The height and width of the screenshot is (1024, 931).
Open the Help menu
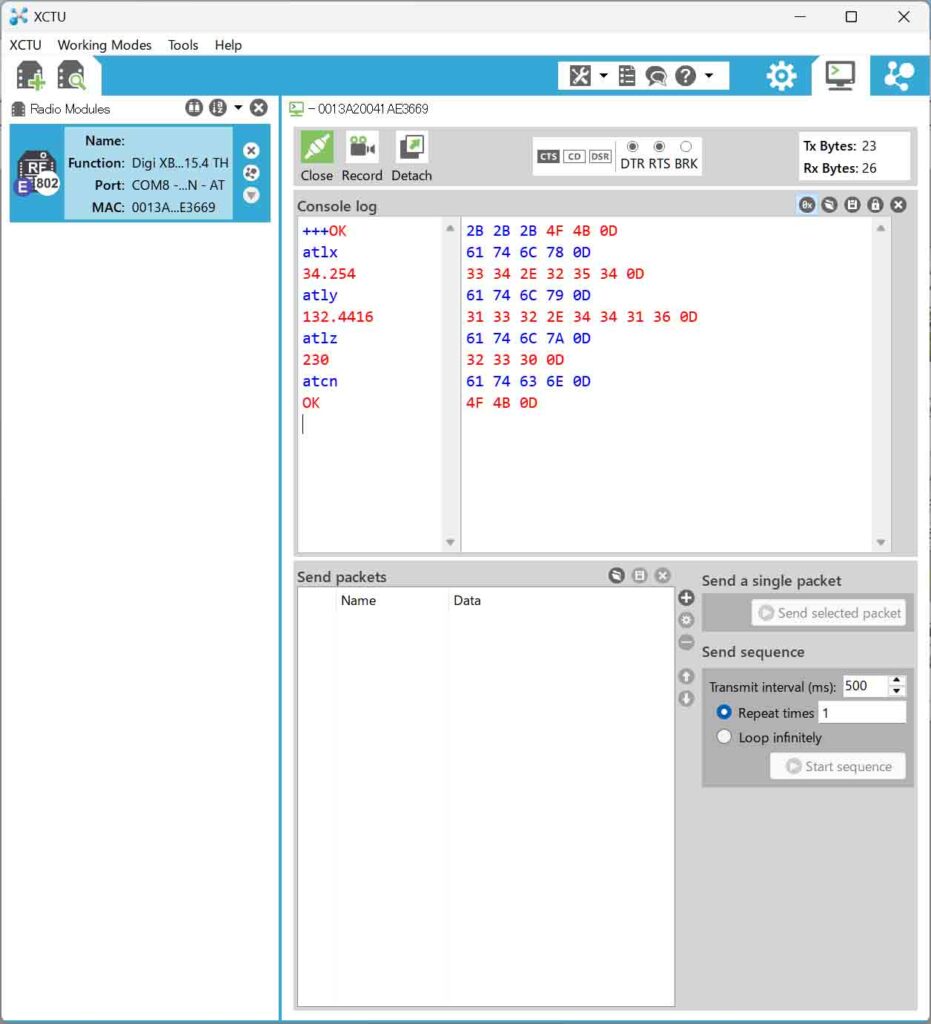coord(228,45)
